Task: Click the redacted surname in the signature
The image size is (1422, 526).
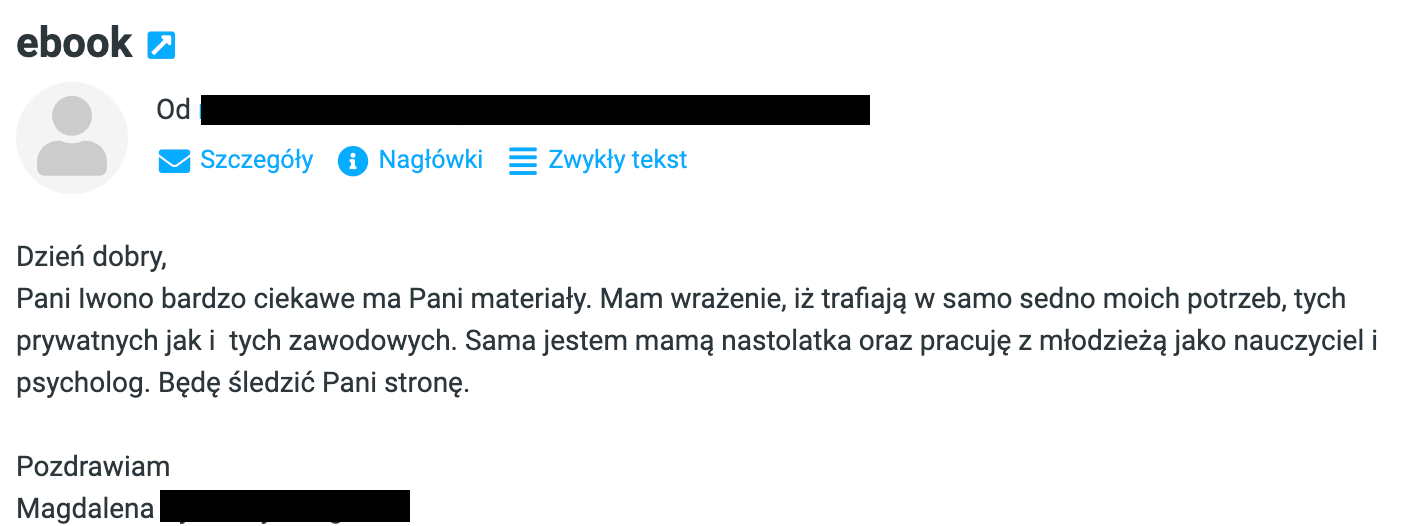Action: click(285, 506)
